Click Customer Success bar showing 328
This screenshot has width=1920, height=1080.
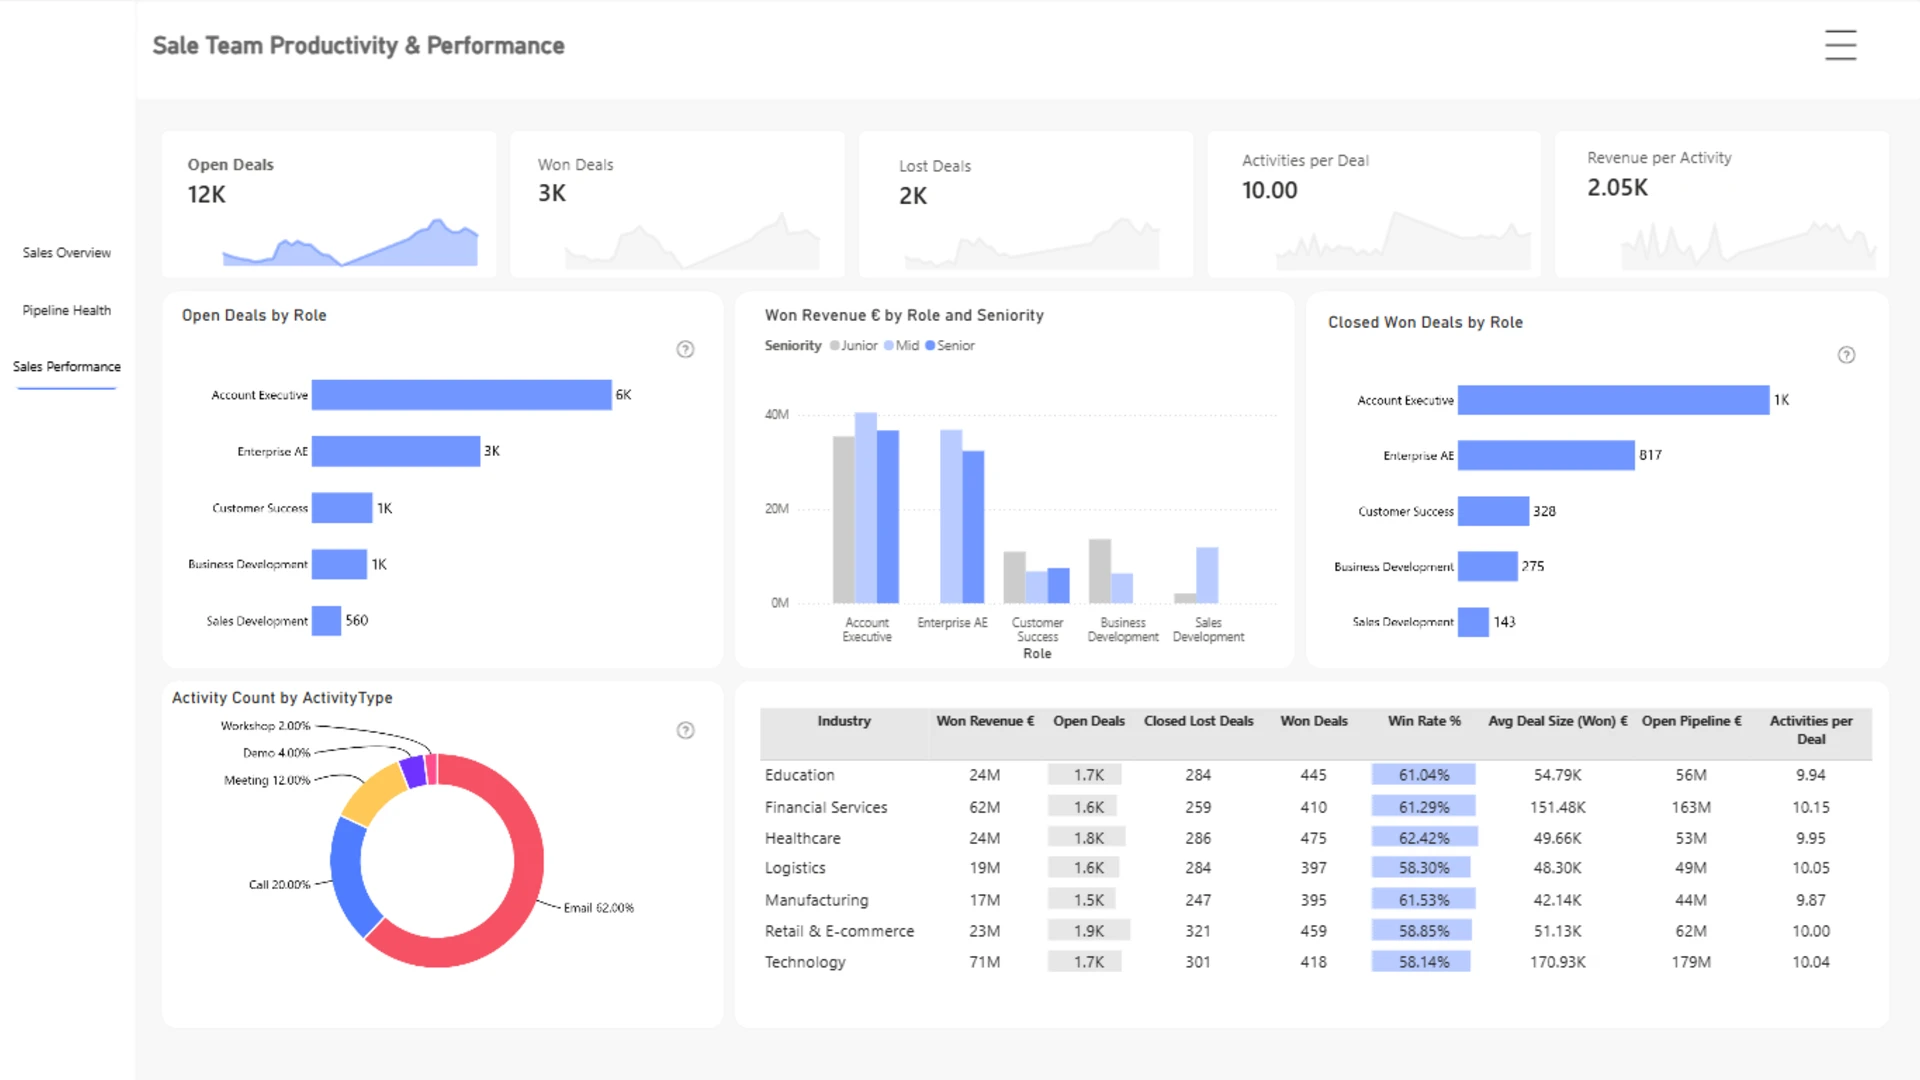(1493, 511)
